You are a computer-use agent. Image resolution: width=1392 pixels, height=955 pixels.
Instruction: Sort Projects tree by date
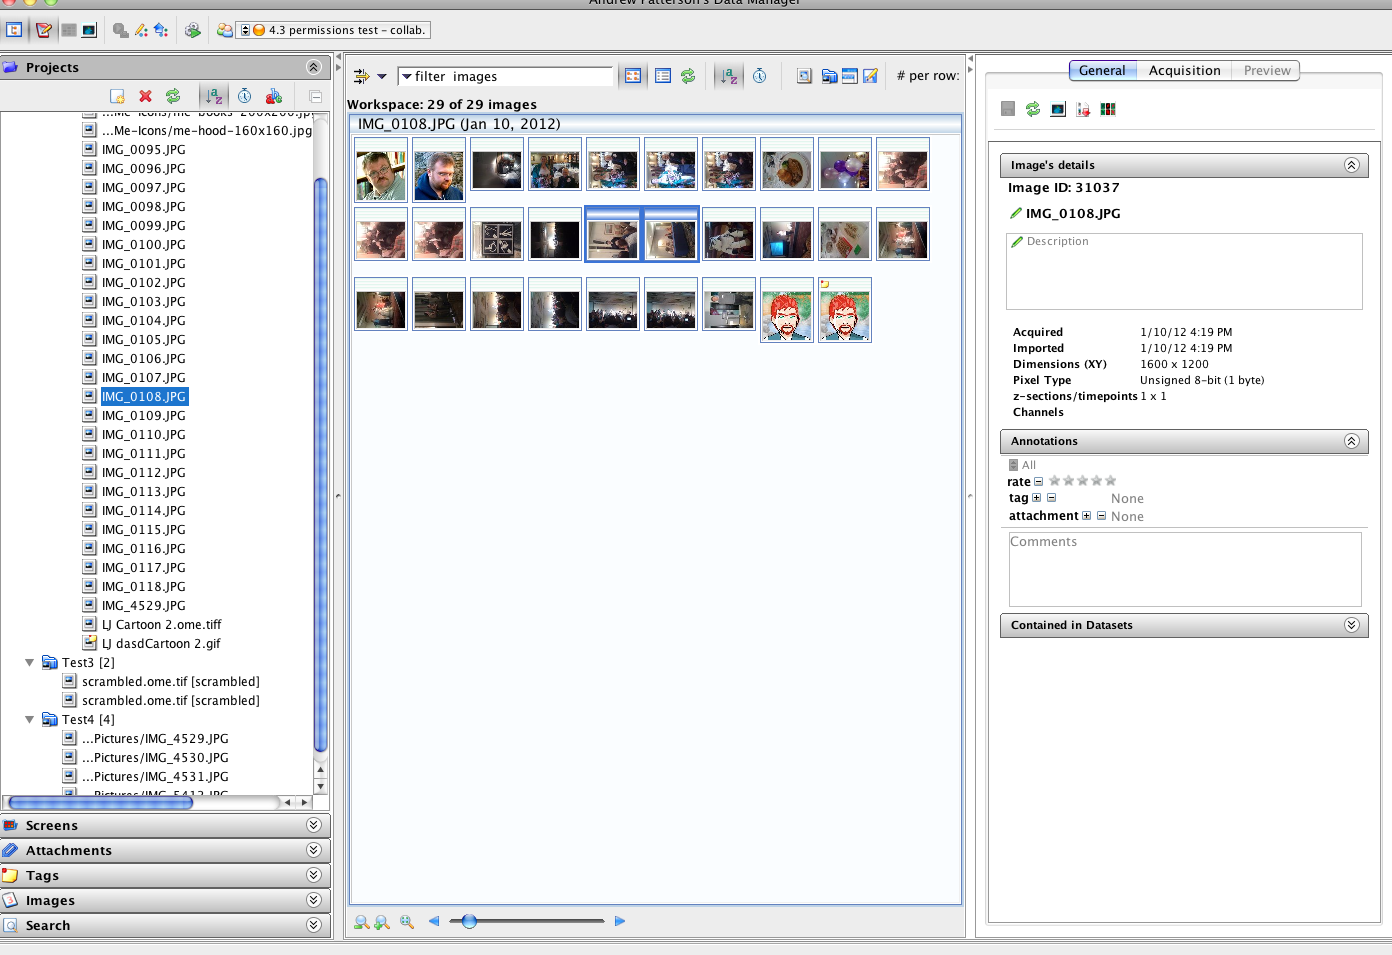click(244, 96)
